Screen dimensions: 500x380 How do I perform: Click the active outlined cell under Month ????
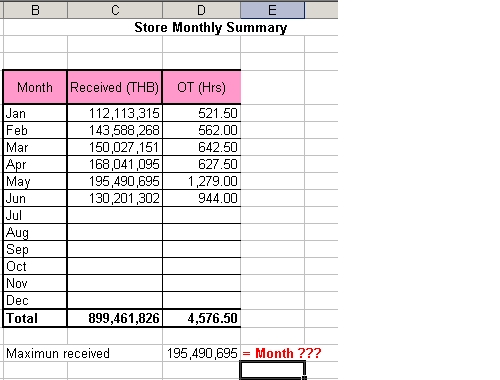point(272,370)
